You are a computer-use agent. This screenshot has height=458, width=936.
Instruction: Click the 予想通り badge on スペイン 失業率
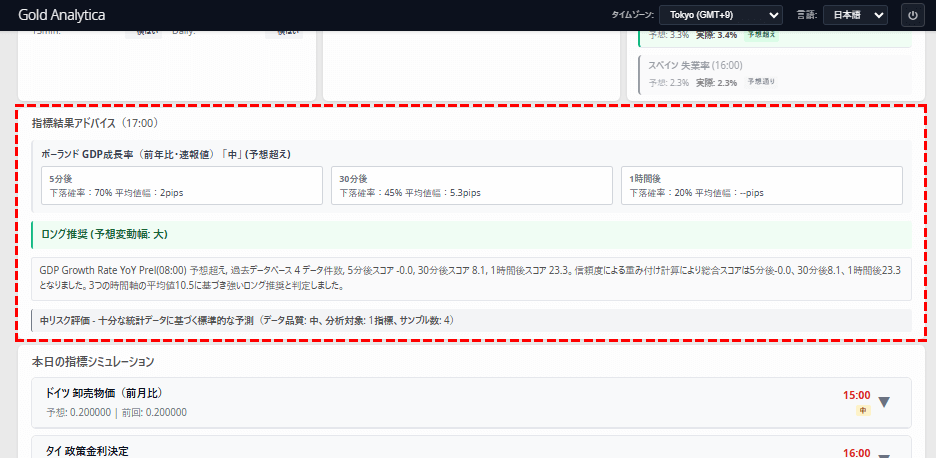(761, 82)
